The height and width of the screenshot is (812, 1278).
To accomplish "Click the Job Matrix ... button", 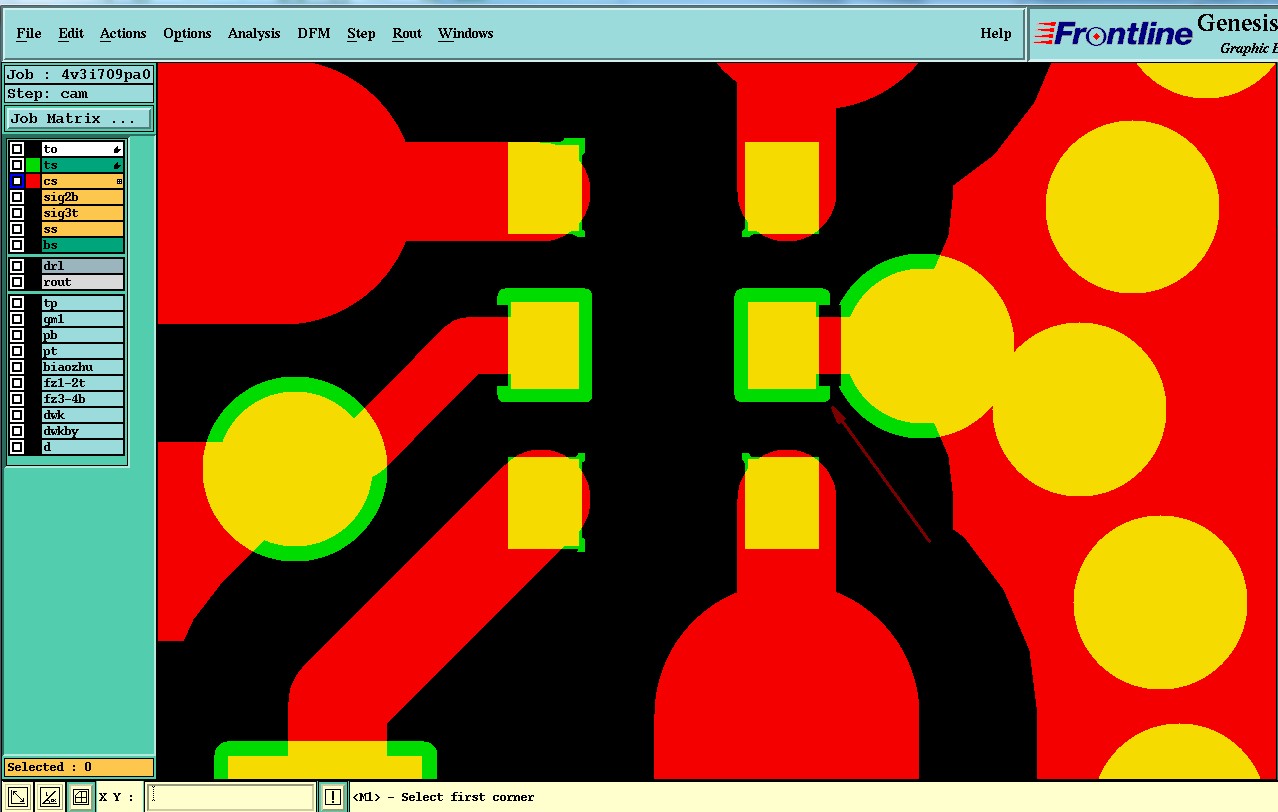I will point(80,118).
